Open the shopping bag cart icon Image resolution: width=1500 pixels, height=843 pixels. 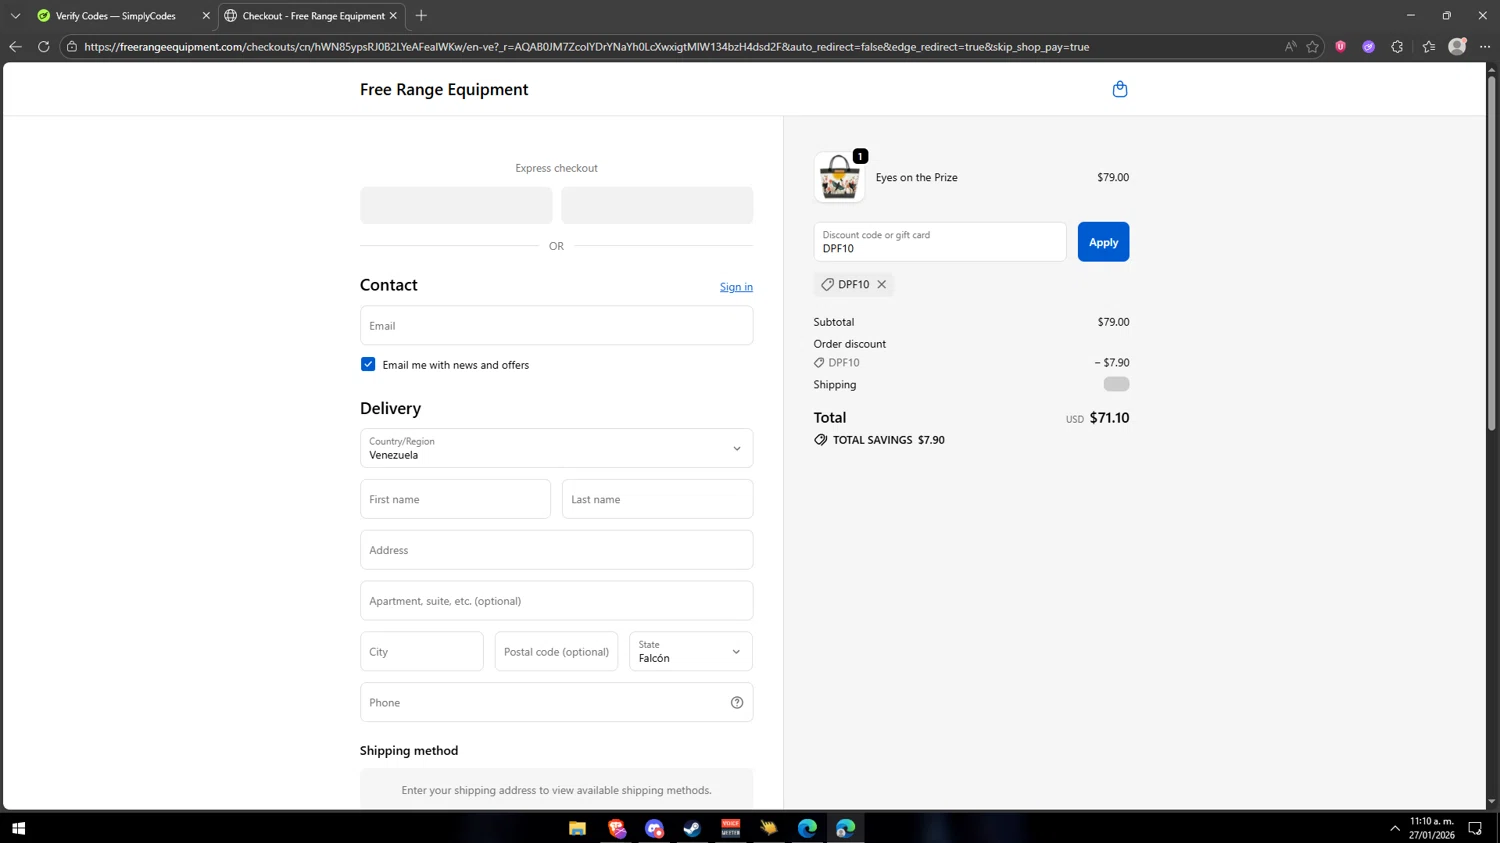1119,89
